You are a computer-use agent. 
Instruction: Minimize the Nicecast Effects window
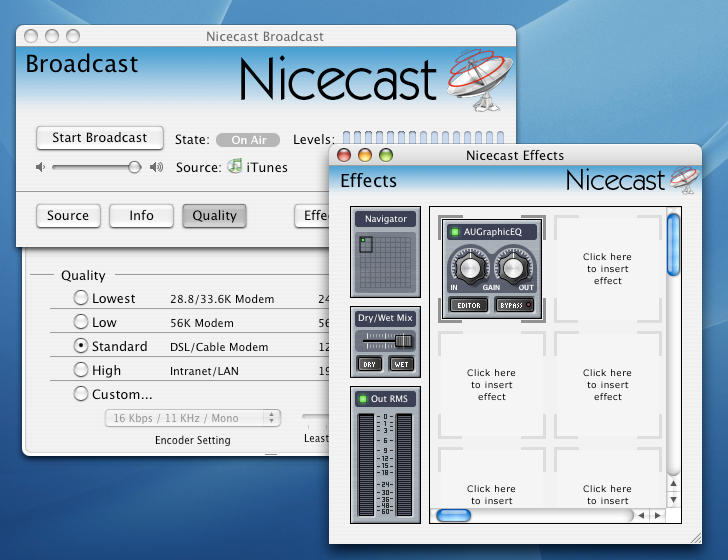365,155
